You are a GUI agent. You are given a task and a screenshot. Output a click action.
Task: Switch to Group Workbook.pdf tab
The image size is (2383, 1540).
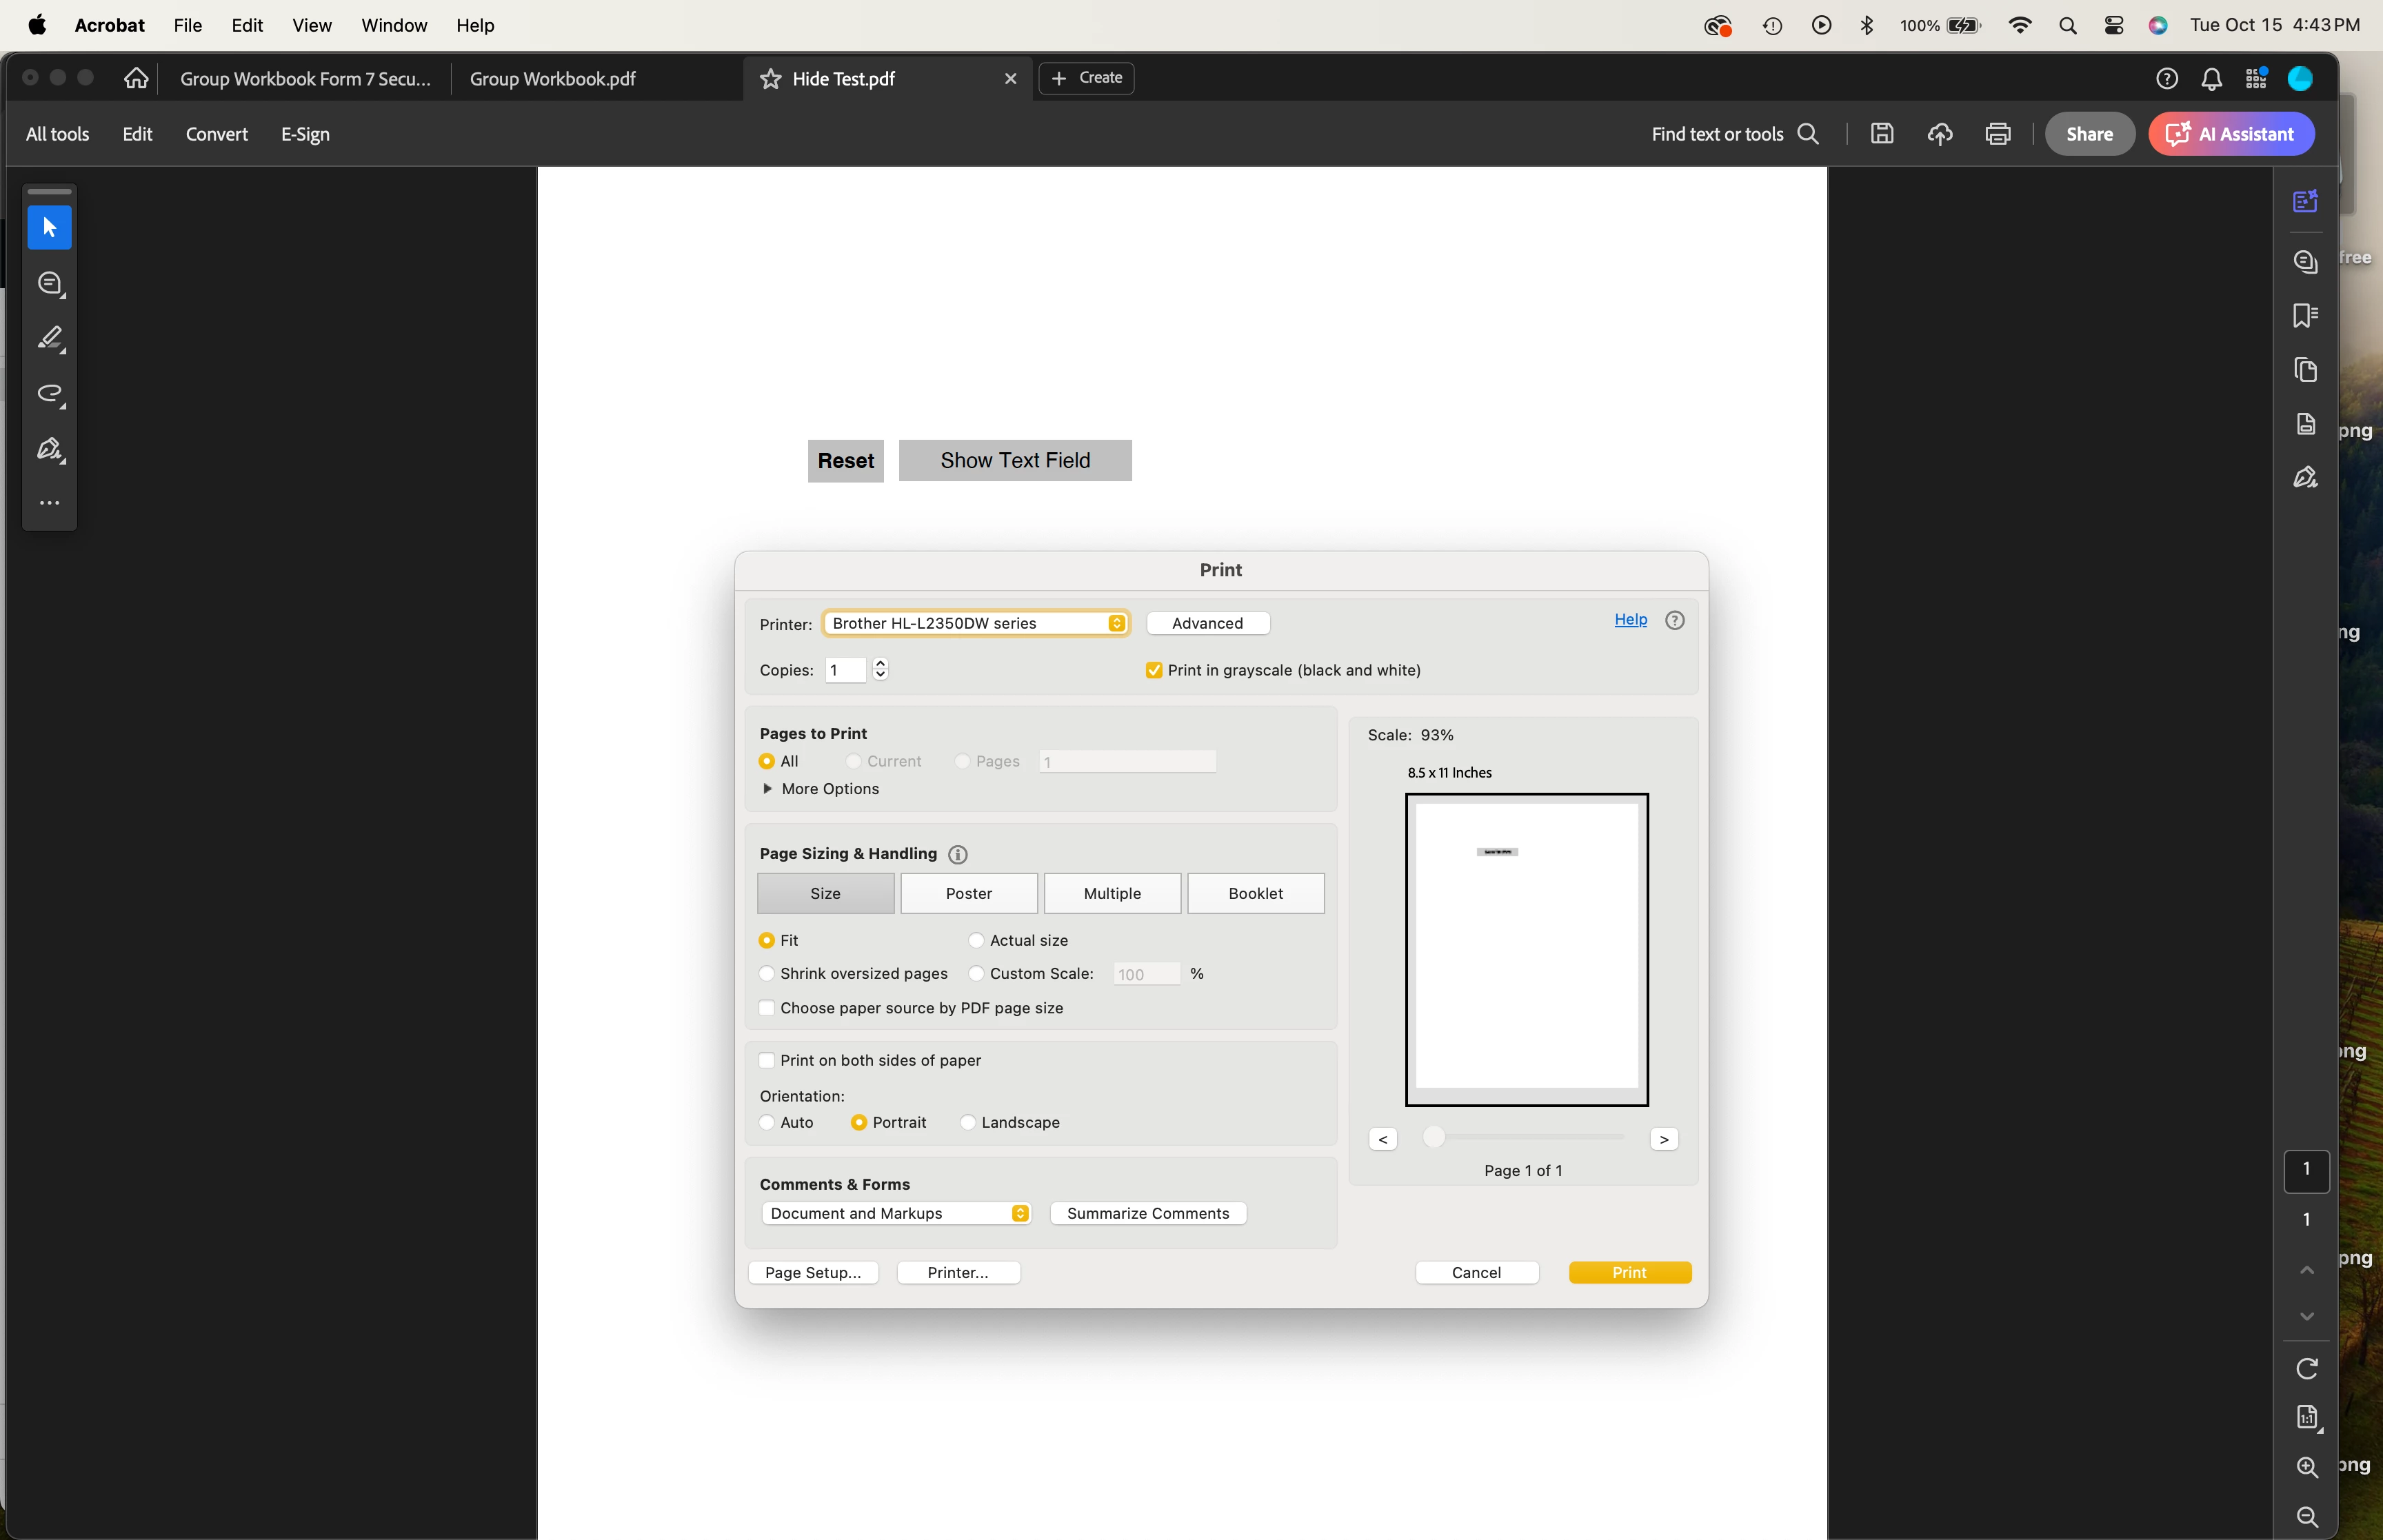[x=553, y=79]
